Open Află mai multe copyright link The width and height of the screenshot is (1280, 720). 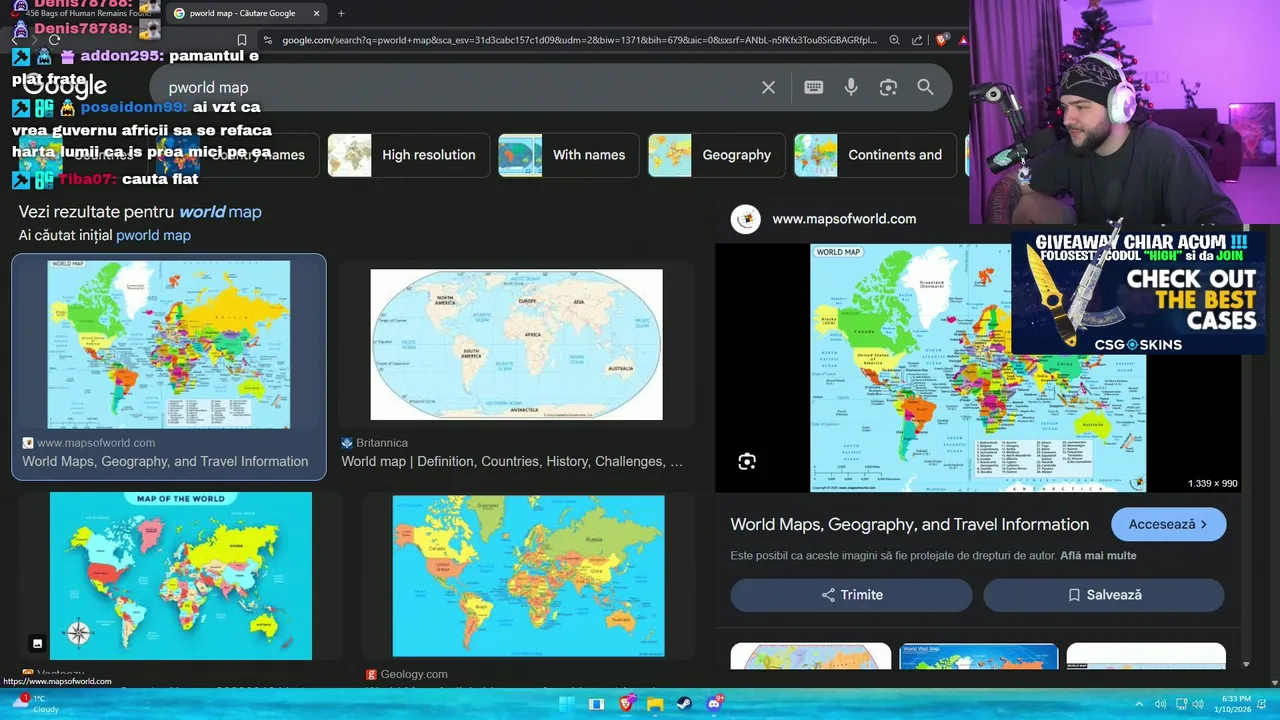(x=1098, y=556)
